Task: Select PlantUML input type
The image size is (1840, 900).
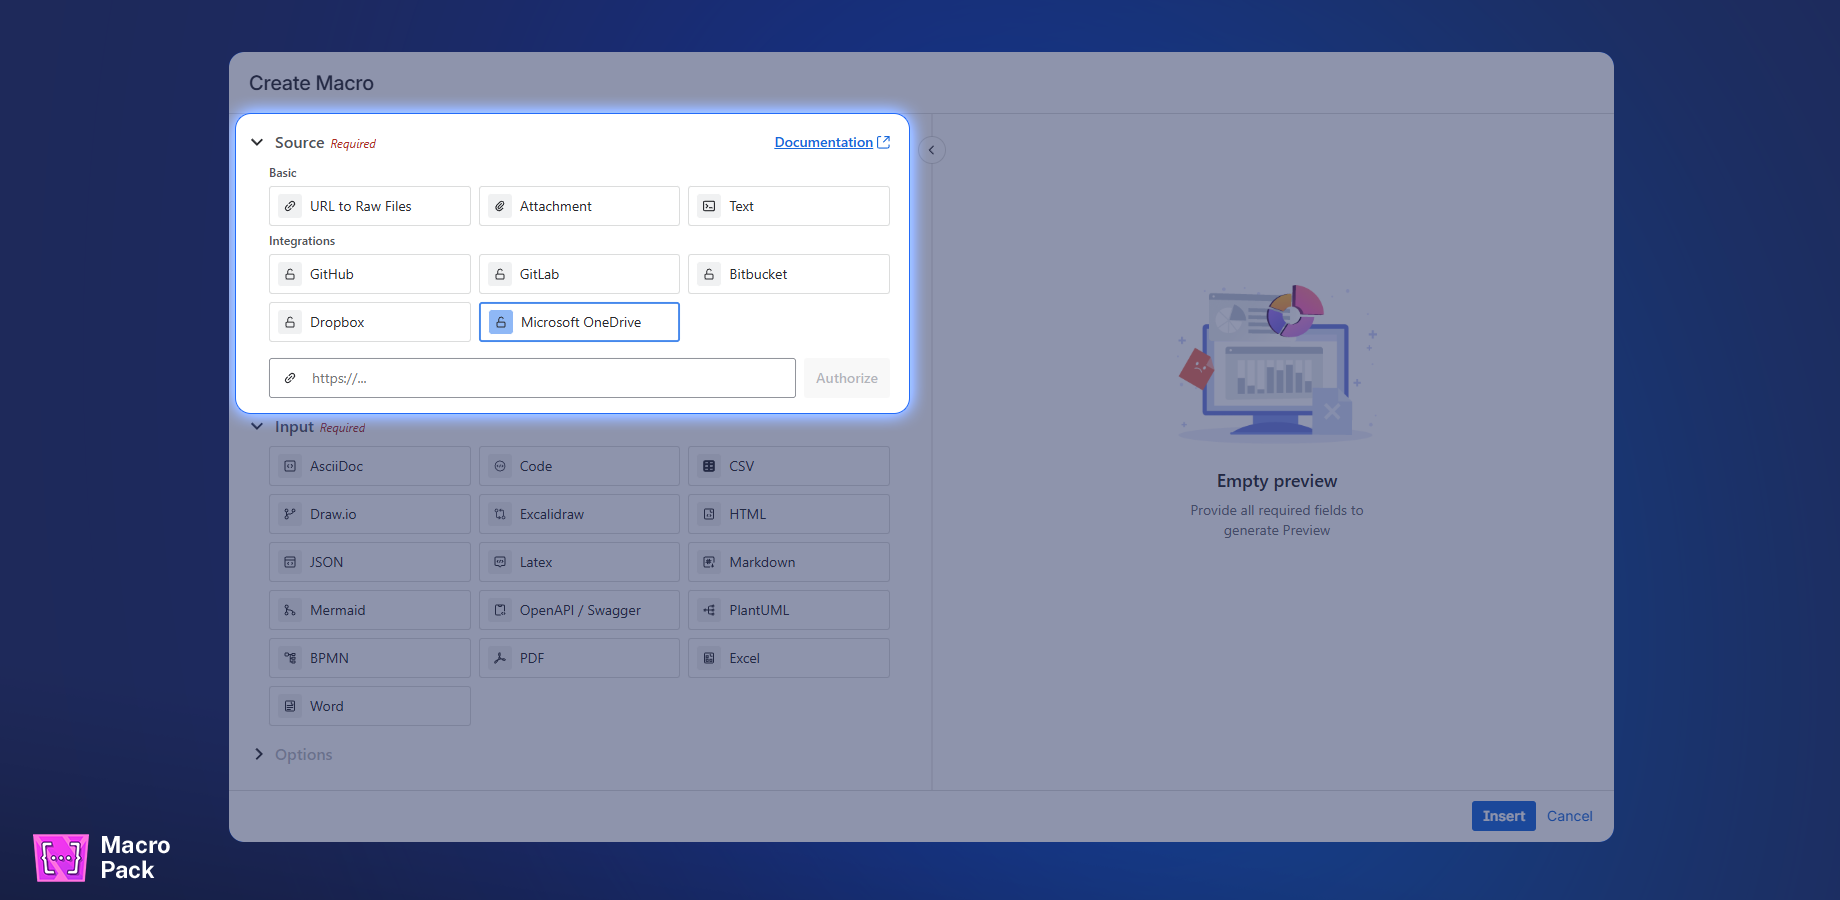Action: click(789, 610)
